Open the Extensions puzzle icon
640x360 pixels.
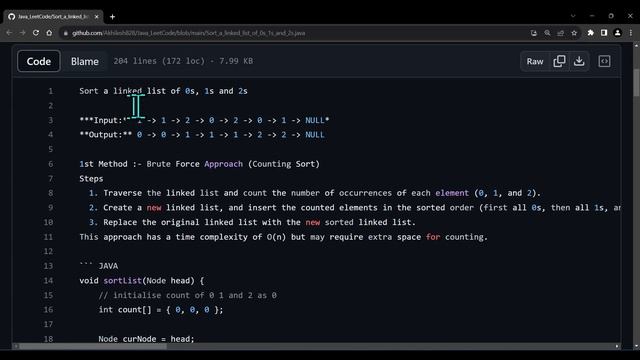tap(591, 33)
